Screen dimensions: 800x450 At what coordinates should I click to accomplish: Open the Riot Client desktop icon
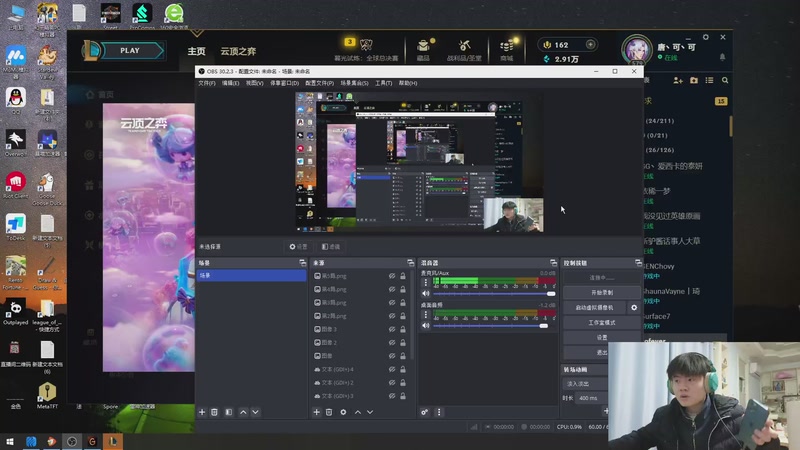click(16, 186)
